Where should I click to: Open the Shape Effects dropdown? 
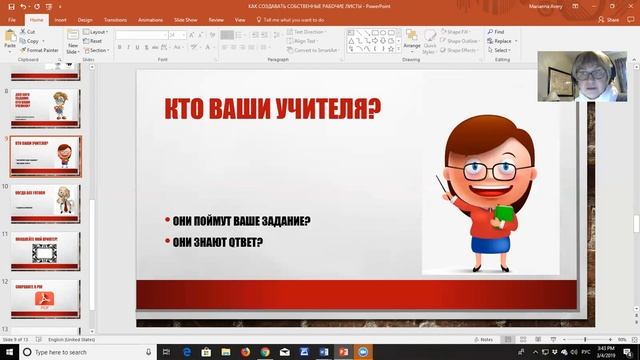point(459,50)
